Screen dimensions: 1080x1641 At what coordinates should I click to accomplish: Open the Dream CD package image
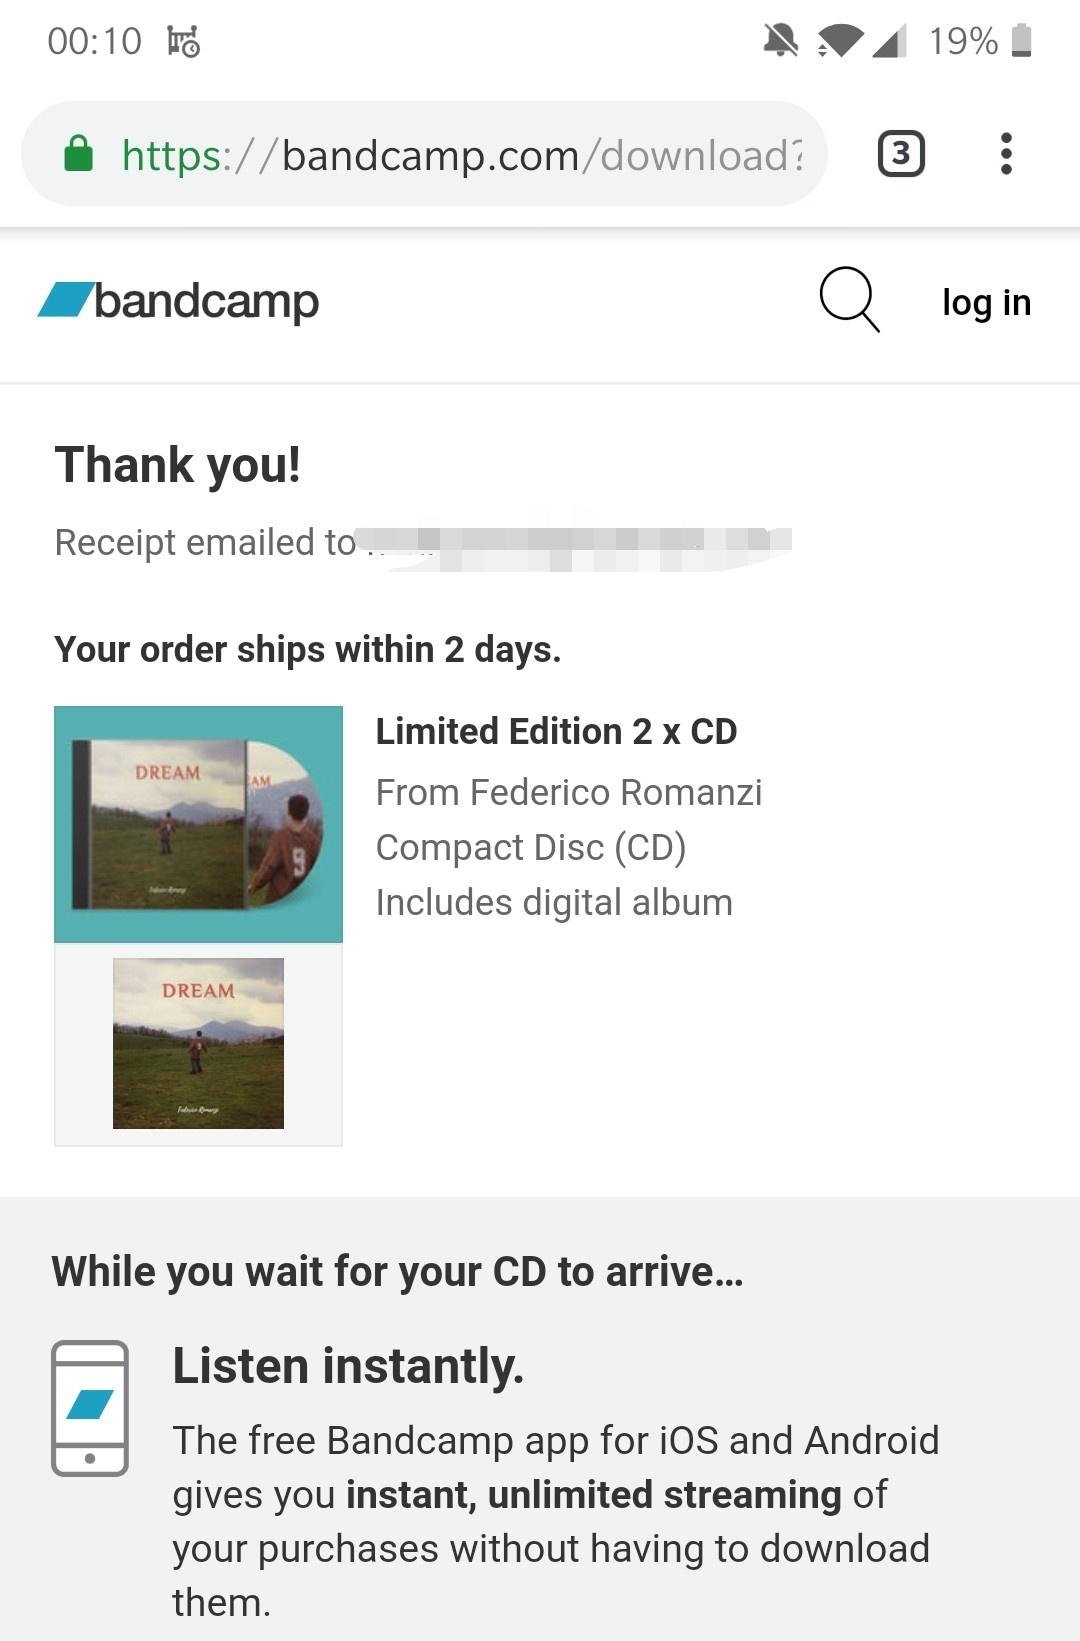(x=198, y=824)
